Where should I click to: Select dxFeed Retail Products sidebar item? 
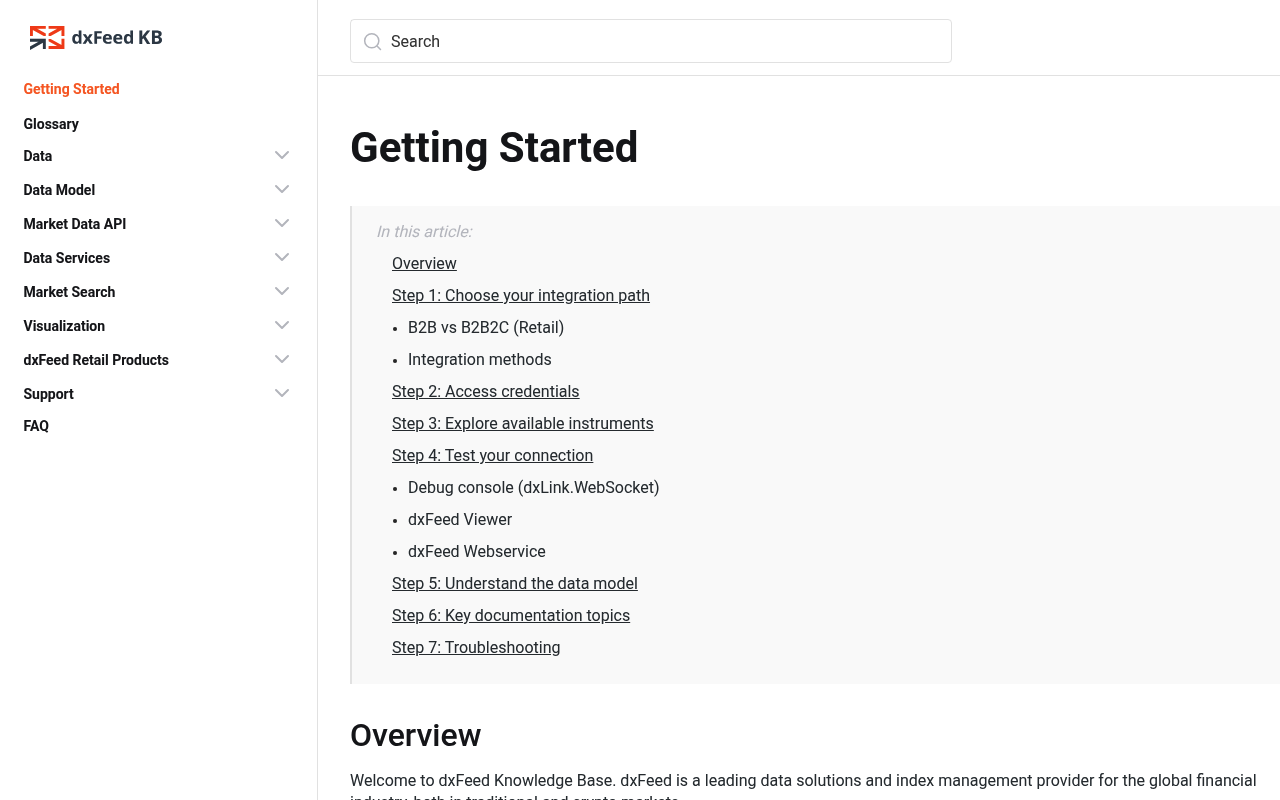point(96,360)
